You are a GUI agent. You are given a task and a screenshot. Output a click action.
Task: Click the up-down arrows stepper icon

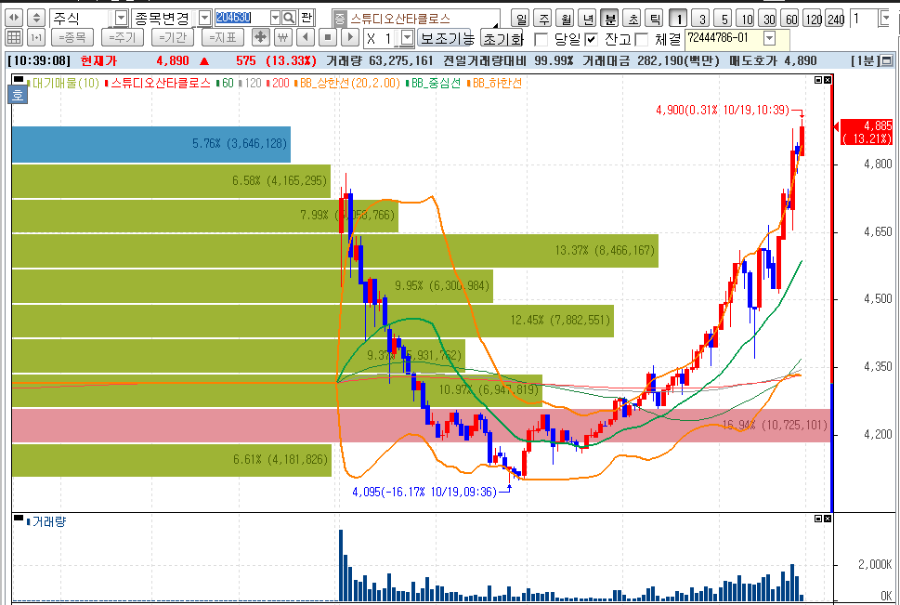point(36,18)
